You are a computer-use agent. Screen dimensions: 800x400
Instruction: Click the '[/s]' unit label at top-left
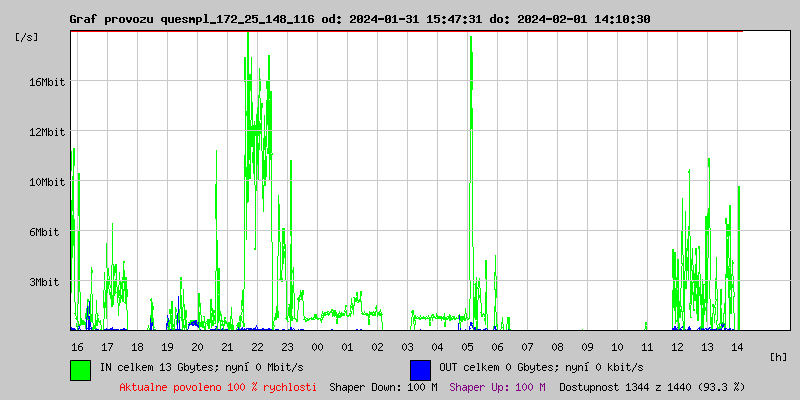coord(27,37)
